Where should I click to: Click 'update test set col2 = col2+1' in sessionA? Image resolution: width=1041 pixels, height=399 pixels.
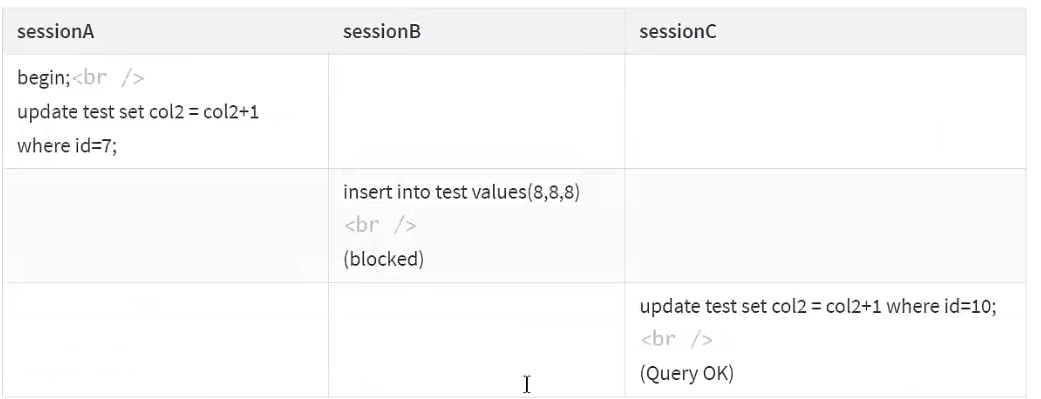click(x=138, y=112)
